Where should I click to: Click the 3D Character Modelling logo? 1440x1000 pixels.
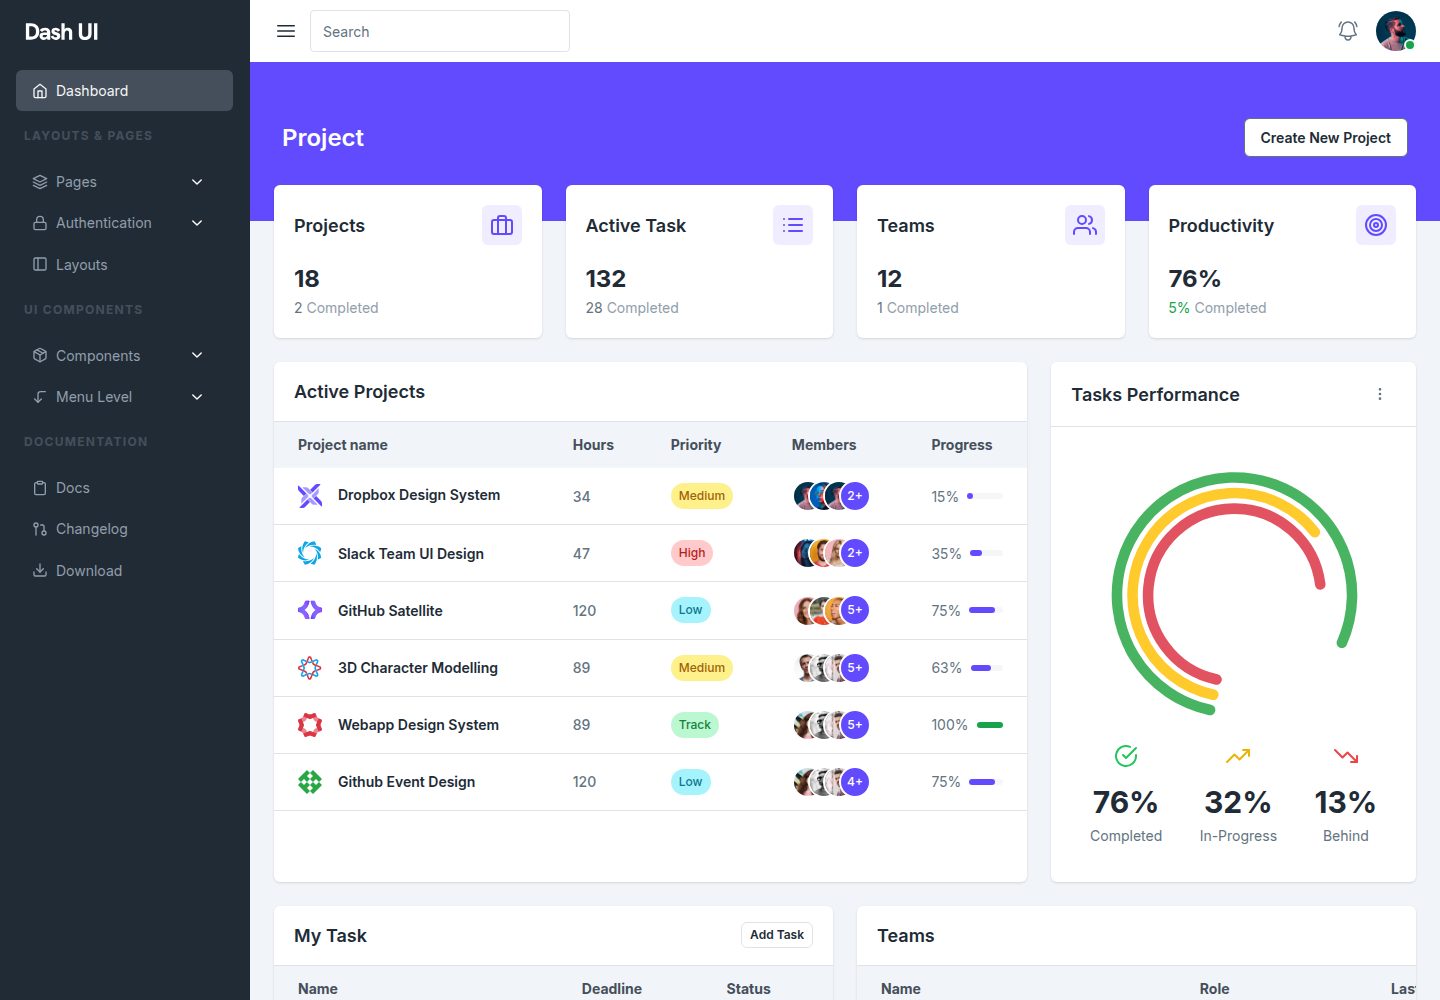click(310, 668)
